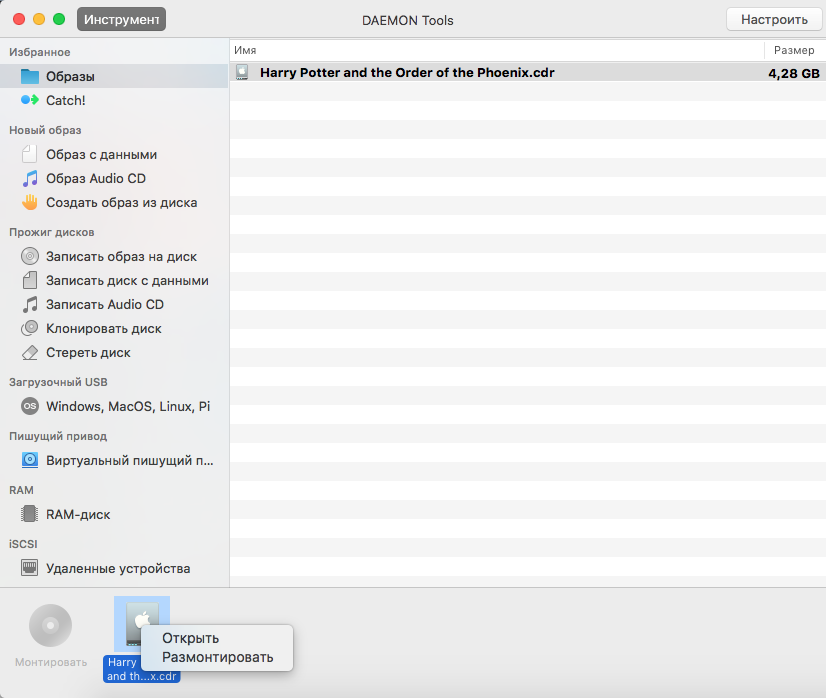
Task: Open the Catch! sidebar item
Action: pyautogui.click(x=114, y=100)
